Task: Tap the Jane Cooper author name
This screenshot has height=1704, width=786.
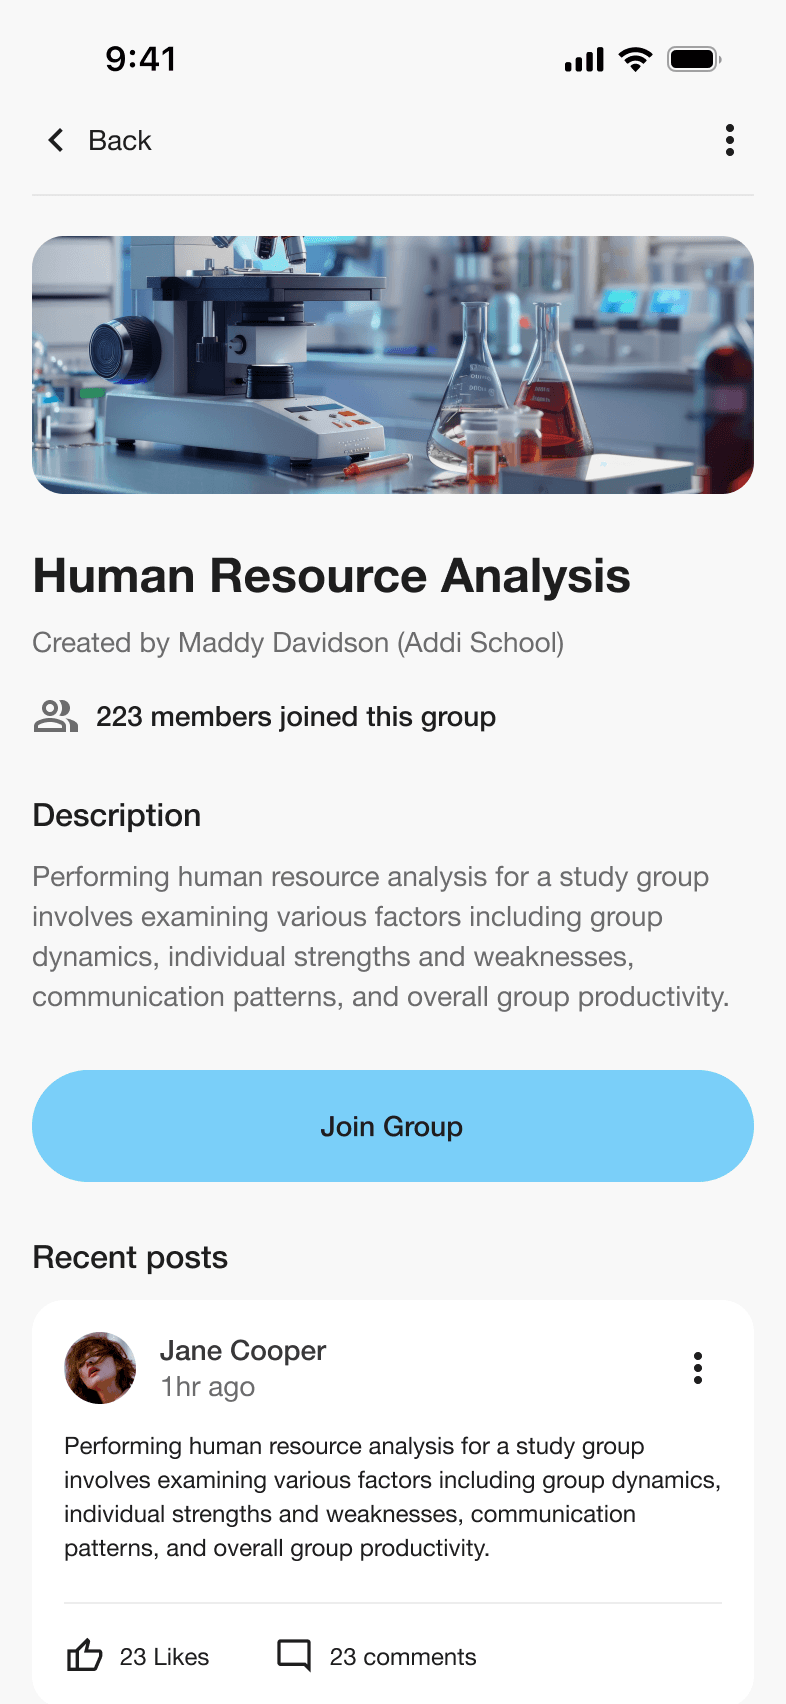Action: tap(243, 1351)
